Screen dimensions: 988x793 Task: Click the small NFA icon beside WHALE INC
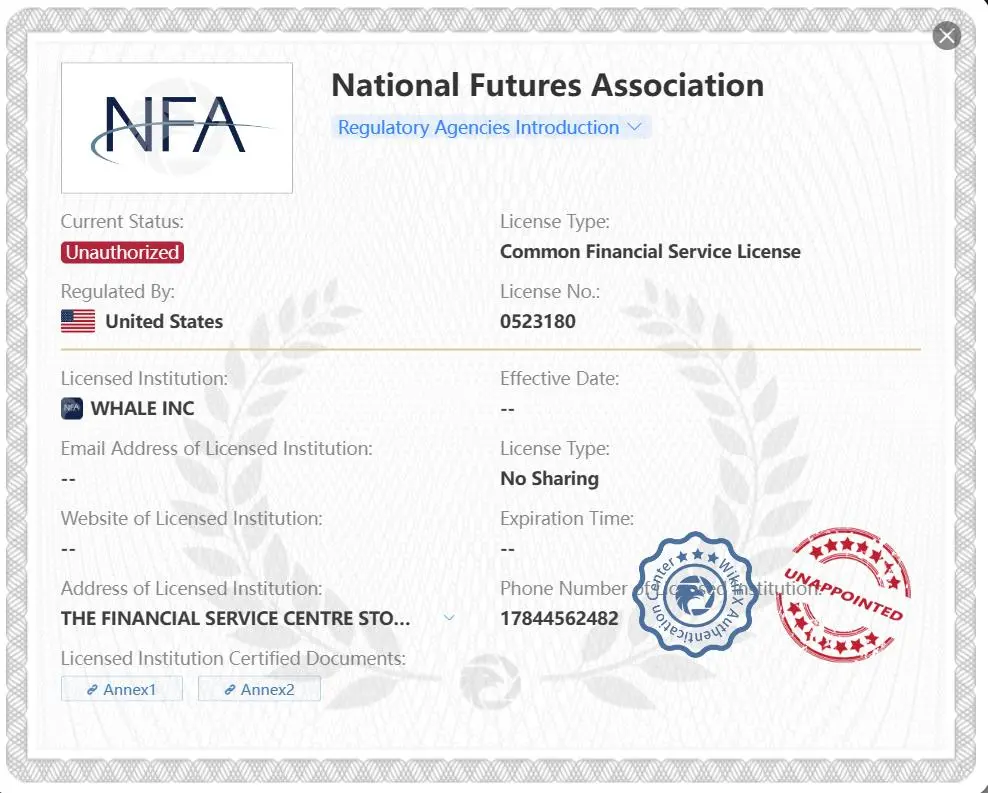click(x=72, y=408)
